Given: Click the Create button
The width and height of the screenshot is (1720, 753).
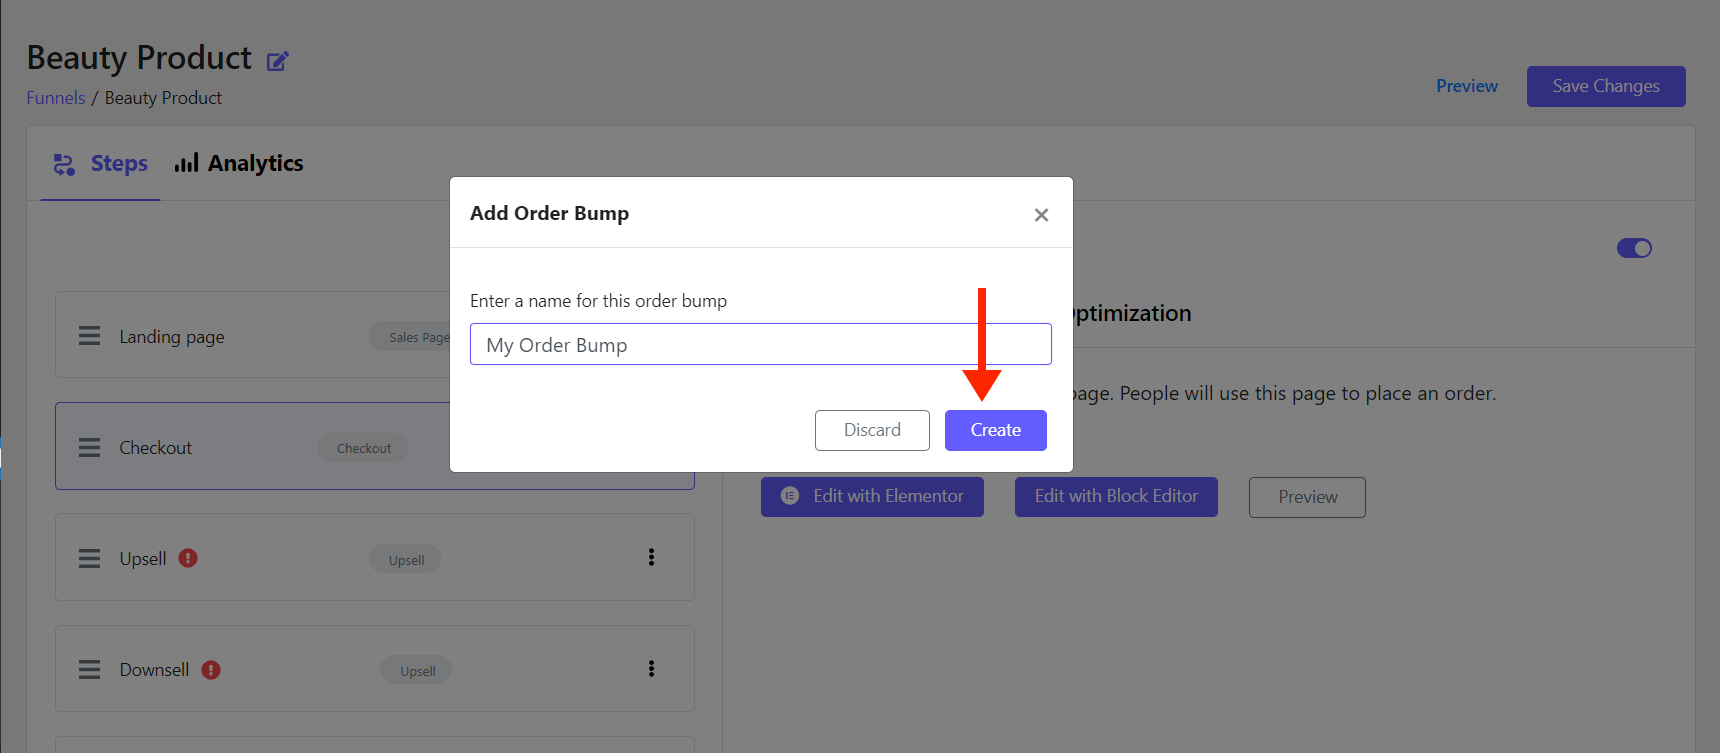Looking at the screenshot, I should (996, 430).
